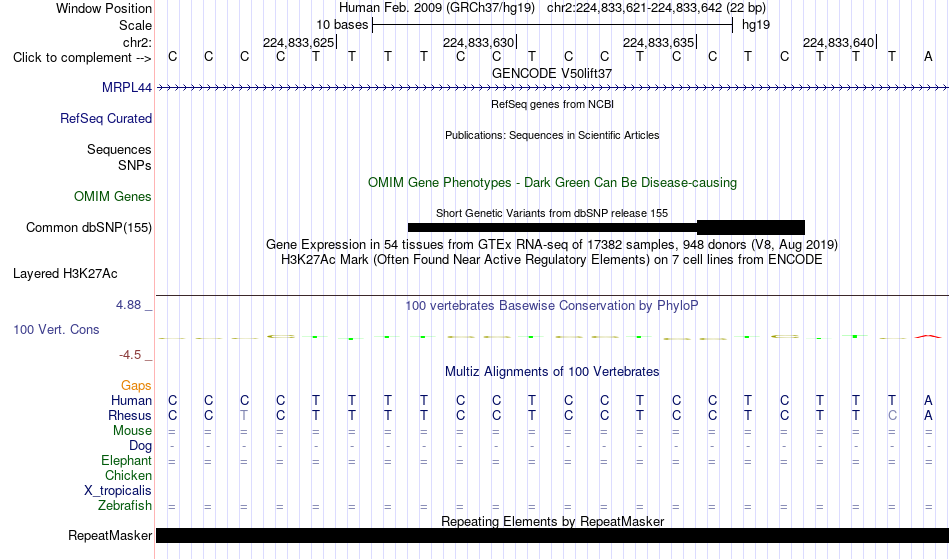Click the H3K27Ac Mark ENCODE title
This screenshot has width=950, height=559.
552,260
